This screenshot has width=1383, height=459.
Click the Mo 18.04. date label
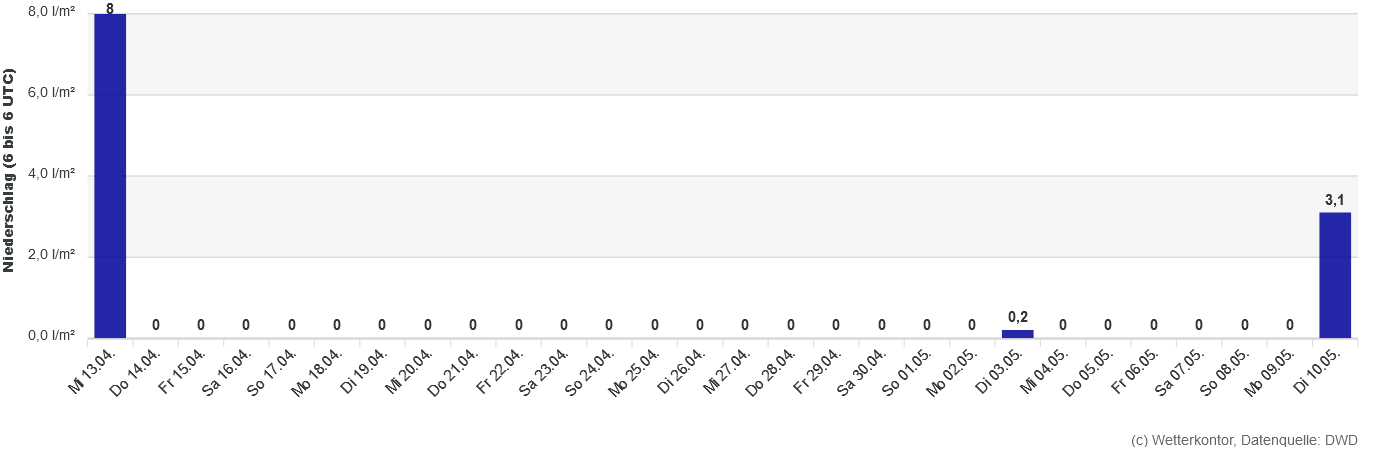(319, 372)
